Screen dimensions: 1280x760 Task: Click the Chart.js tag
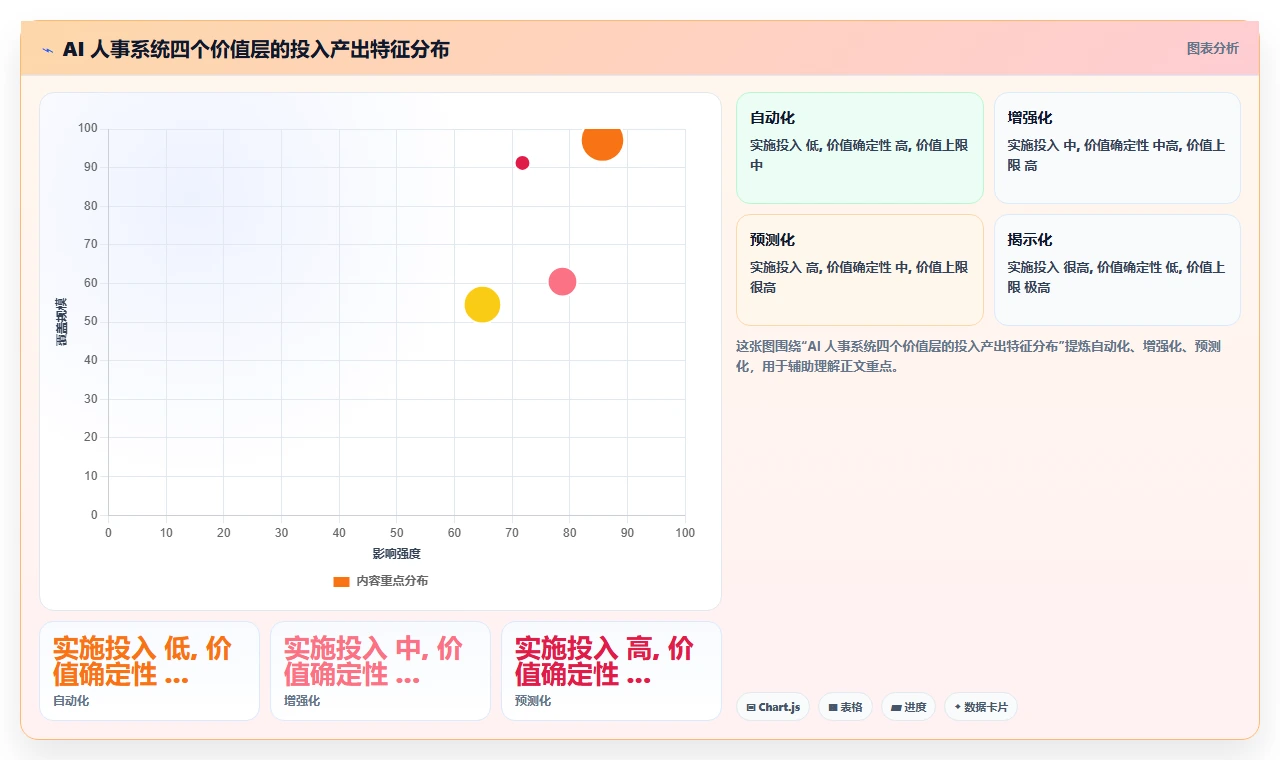point(773,707)
